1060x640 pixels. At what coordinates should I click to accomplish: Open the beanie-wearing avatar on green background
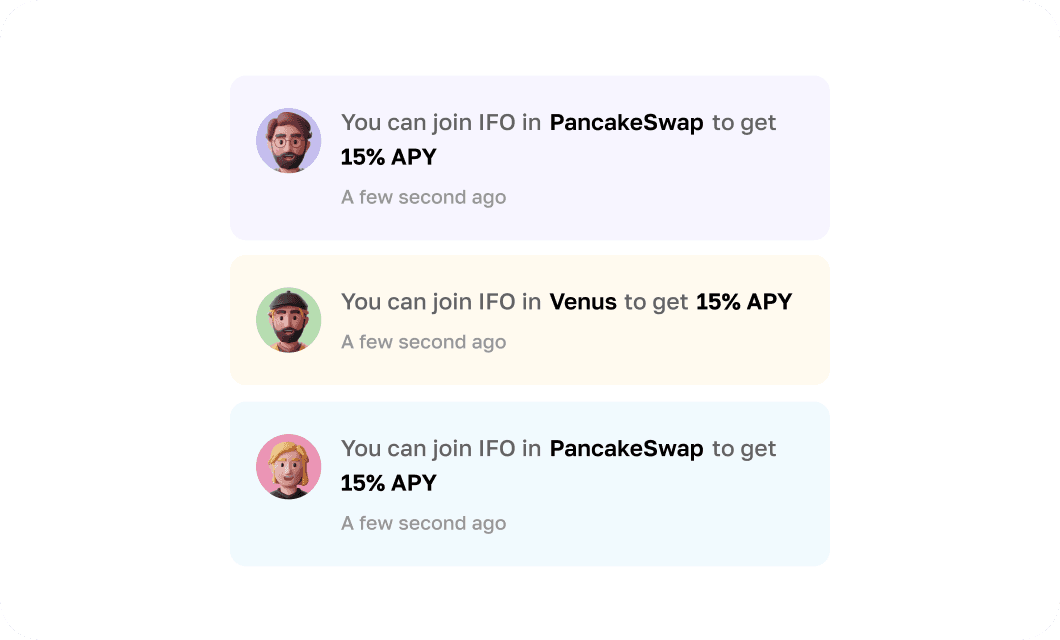click(x=289, y=320)
